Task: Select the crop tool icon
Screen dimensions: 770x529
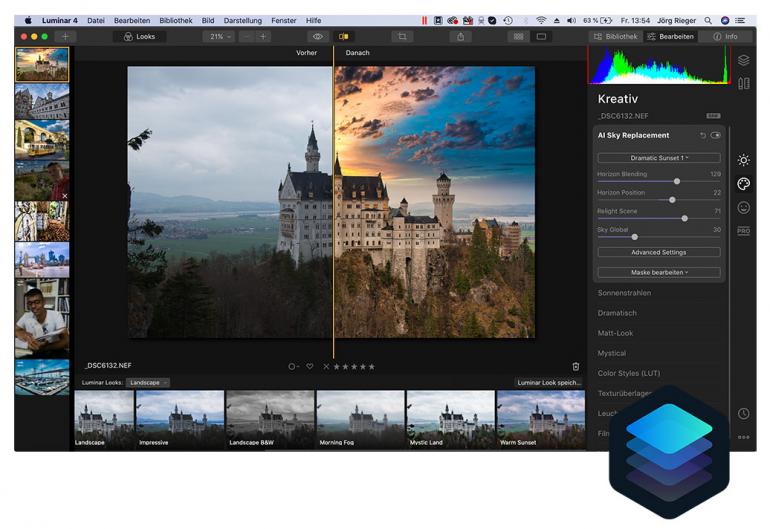Action: point(402,36)
